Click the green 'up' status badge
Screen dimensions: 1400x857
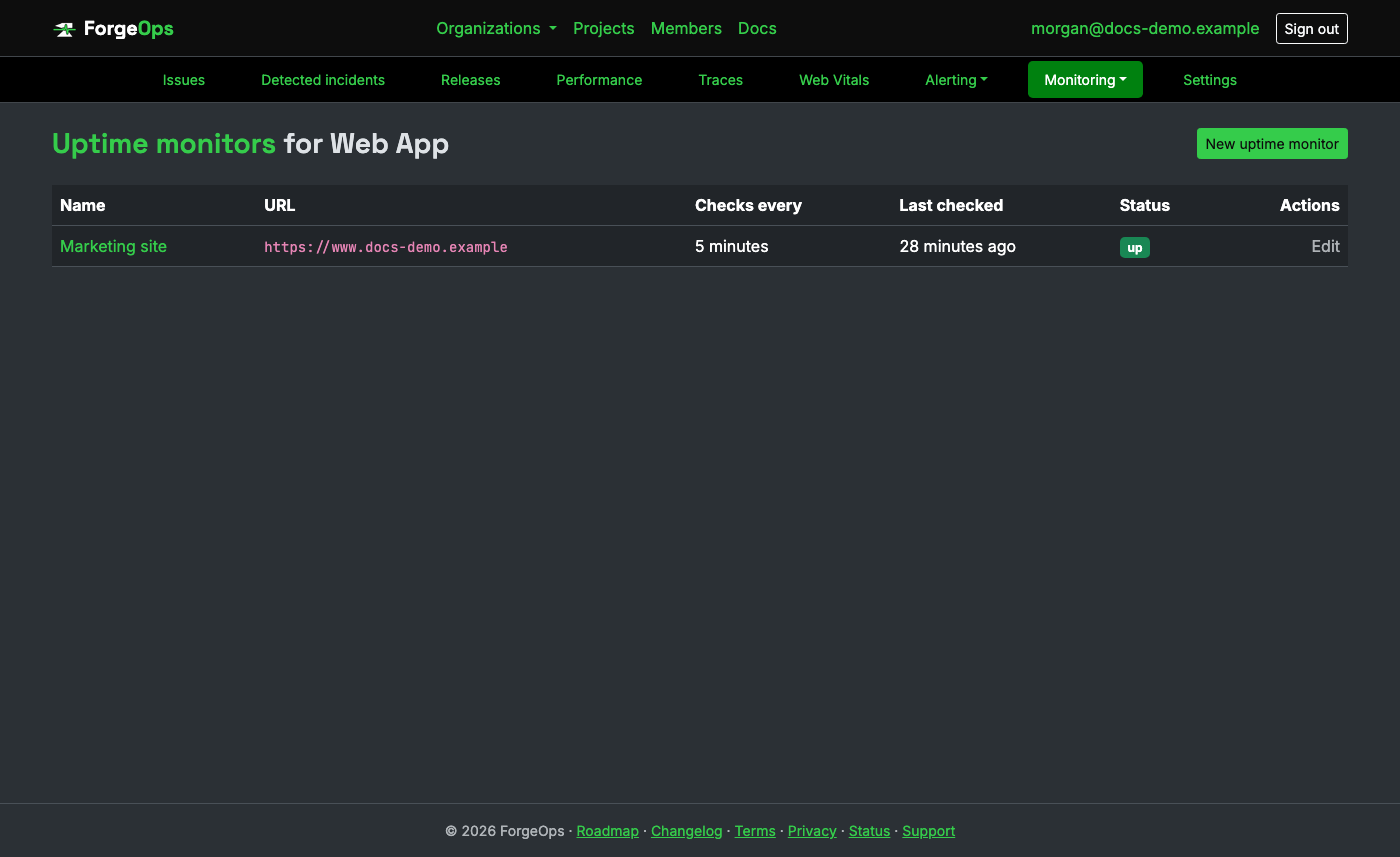[1135, 247]
